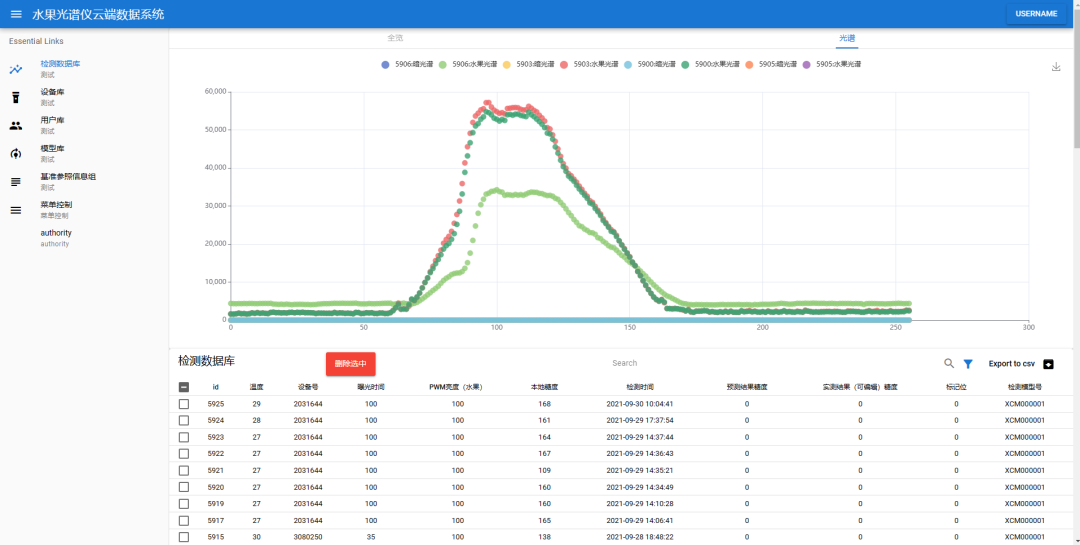Sort table by 标记位 column header
Viewport: 1080px width, 545px height.
point(956,387)
